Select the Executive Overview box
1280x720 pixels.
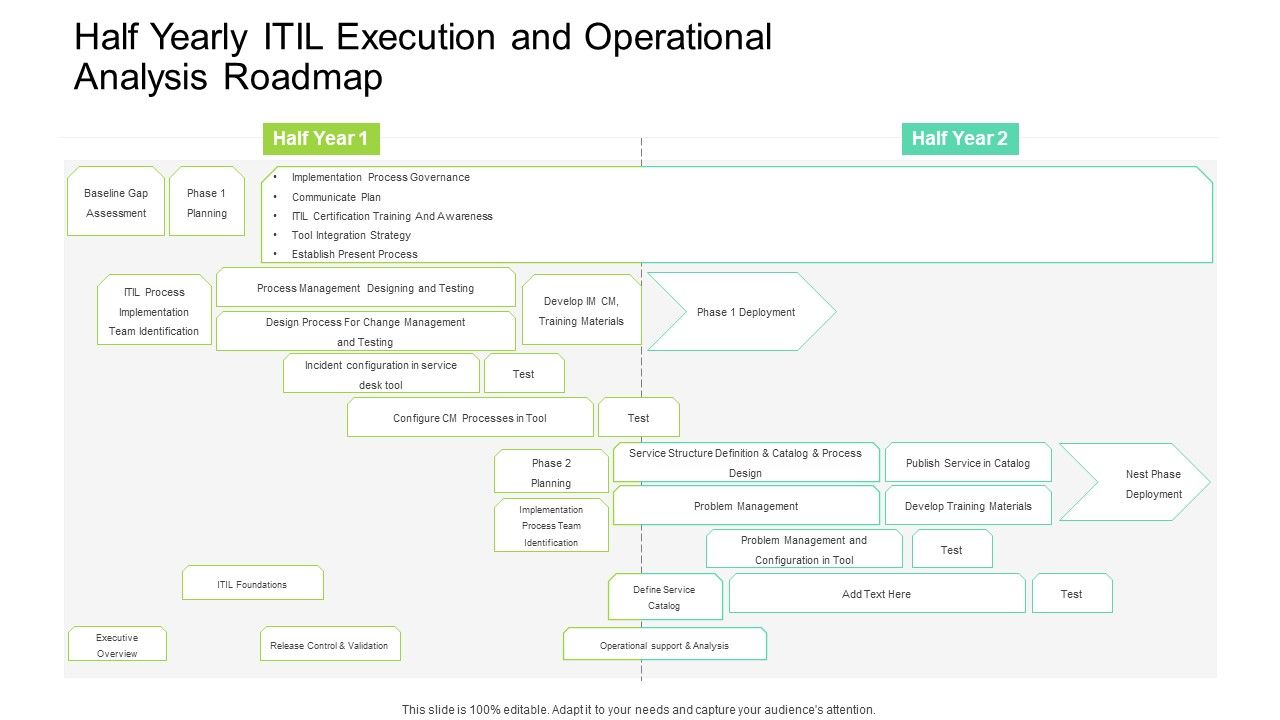[x=117, y=645]
